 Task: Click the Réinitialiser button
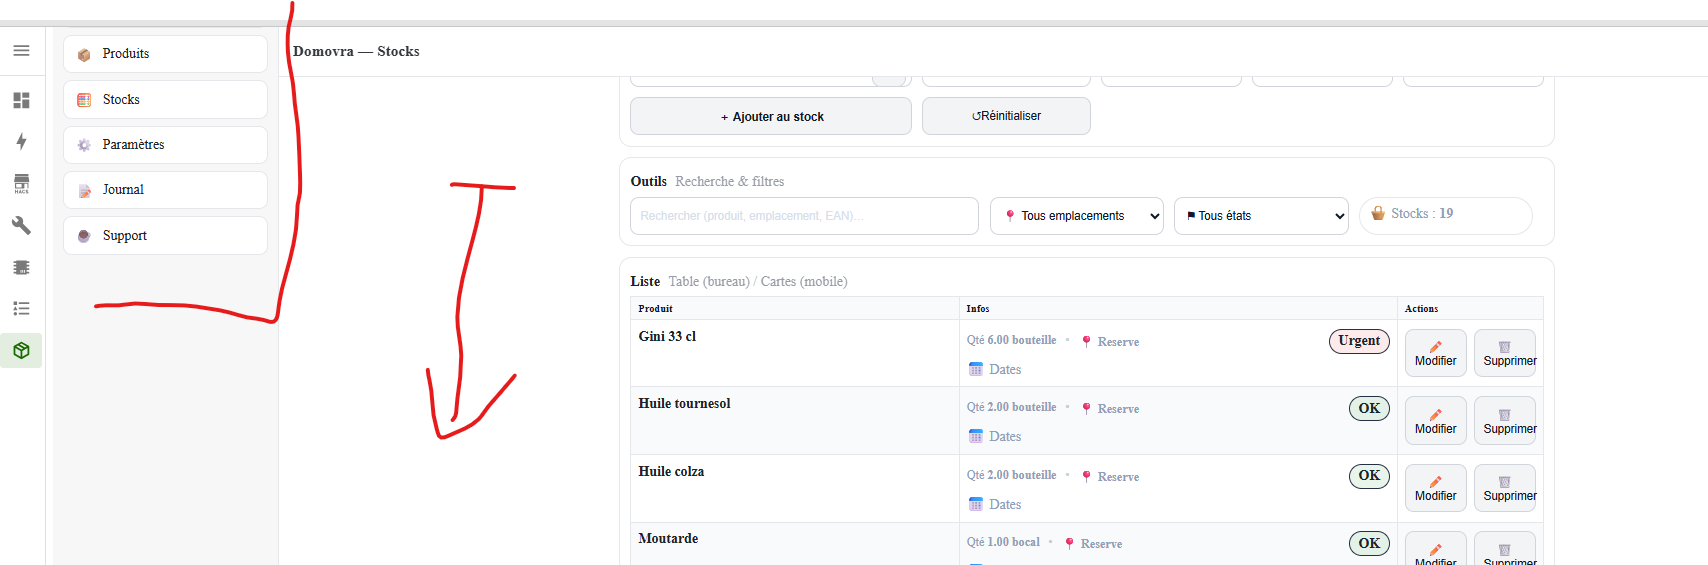pos(1006,116)
